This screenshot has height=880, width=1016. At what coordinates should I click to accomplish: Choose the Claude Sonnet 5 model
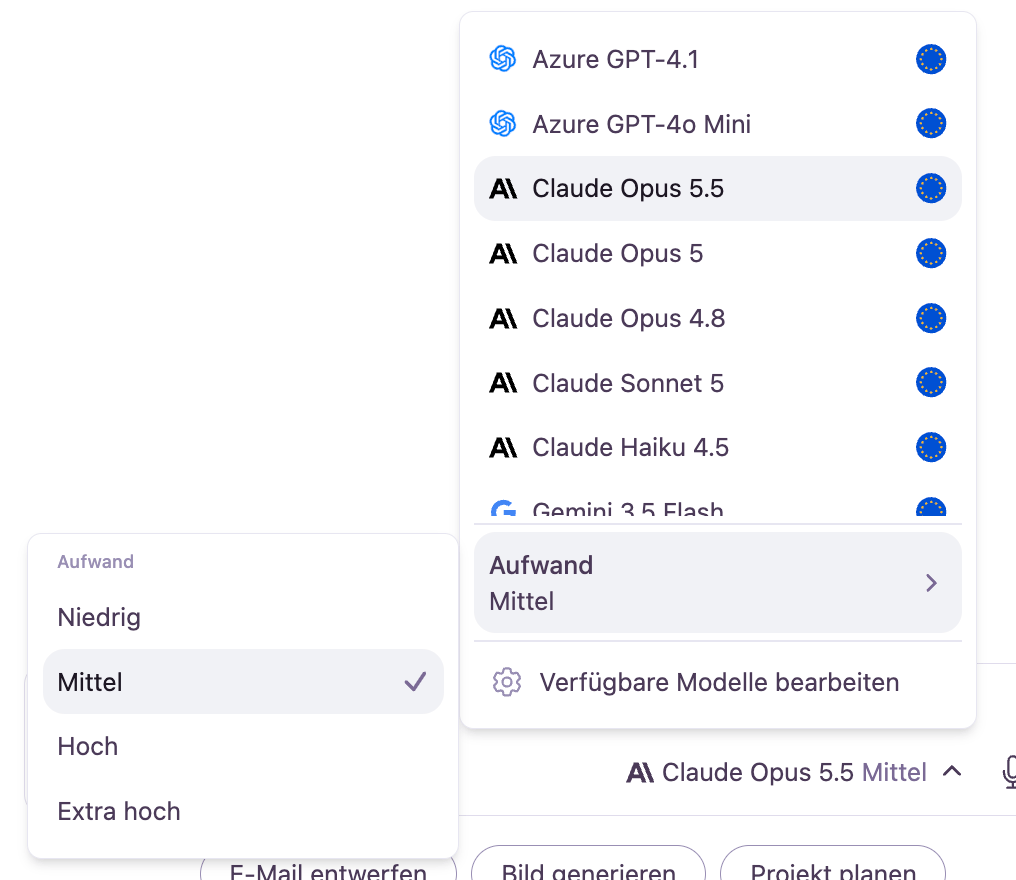(718, 383)
